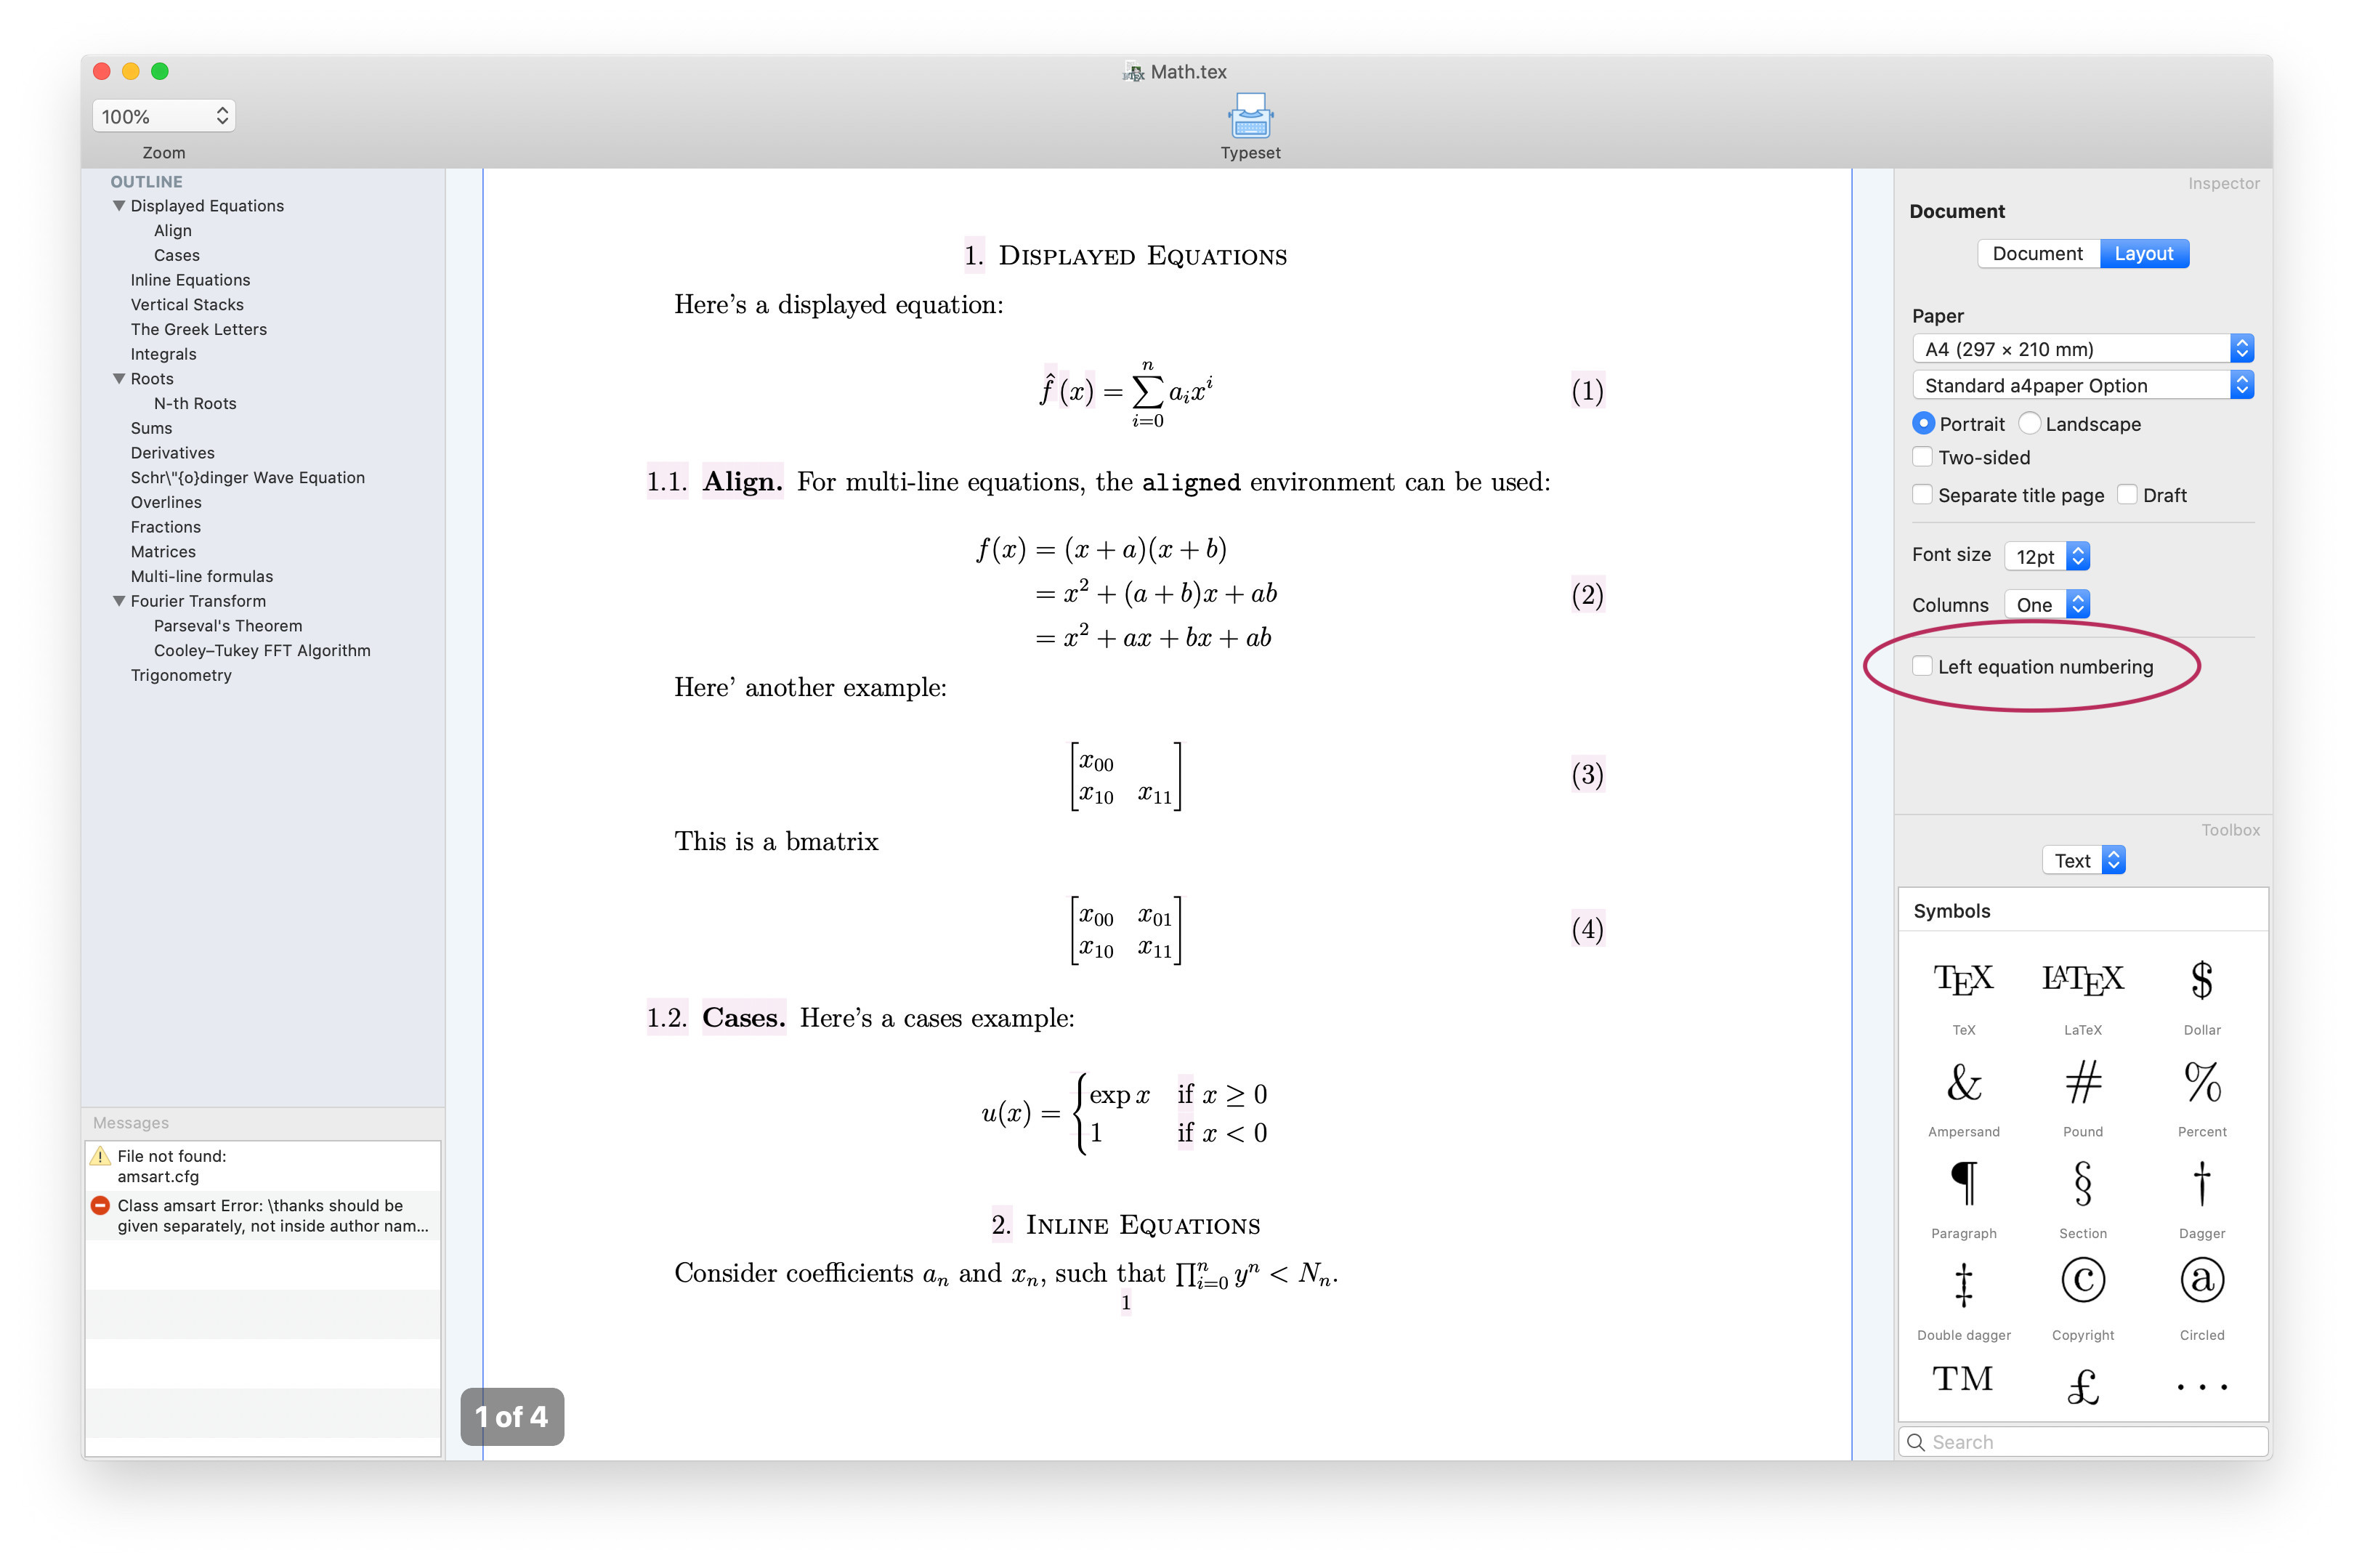Insert the Dollar symbol

2201,979
